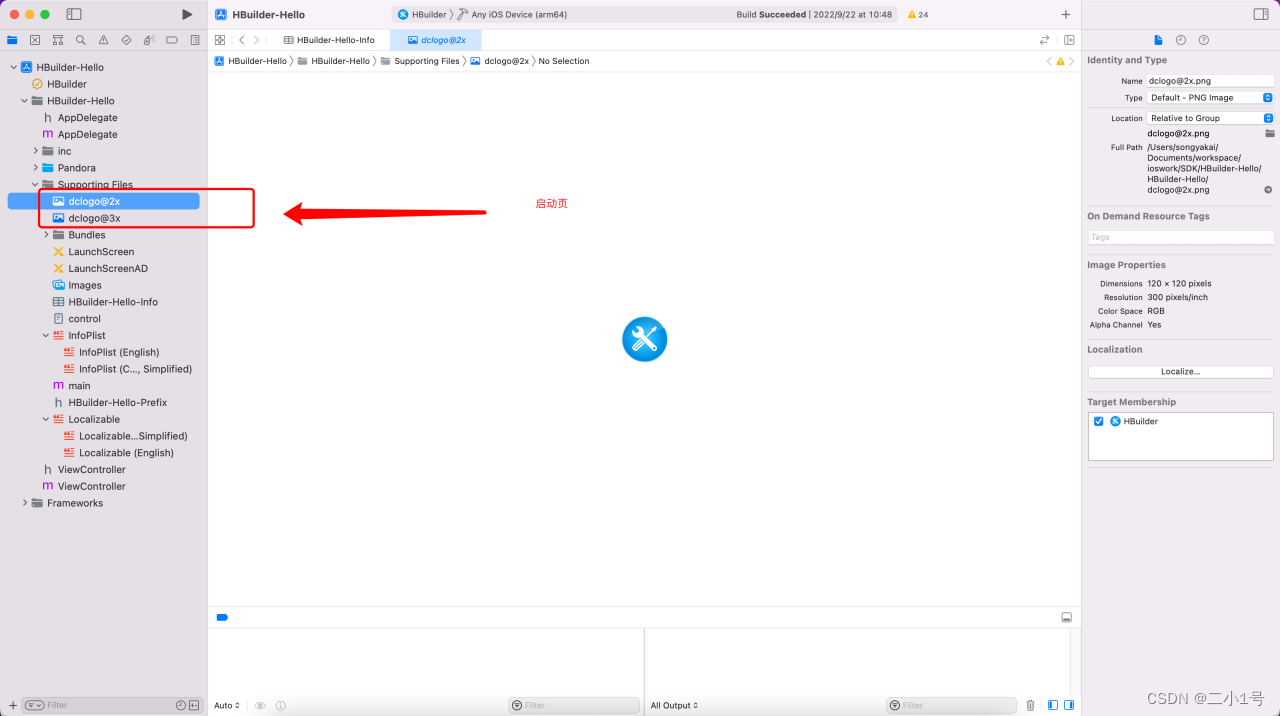
Task: Click Supporting Files in the jump bar
Action: coord(420,61)
